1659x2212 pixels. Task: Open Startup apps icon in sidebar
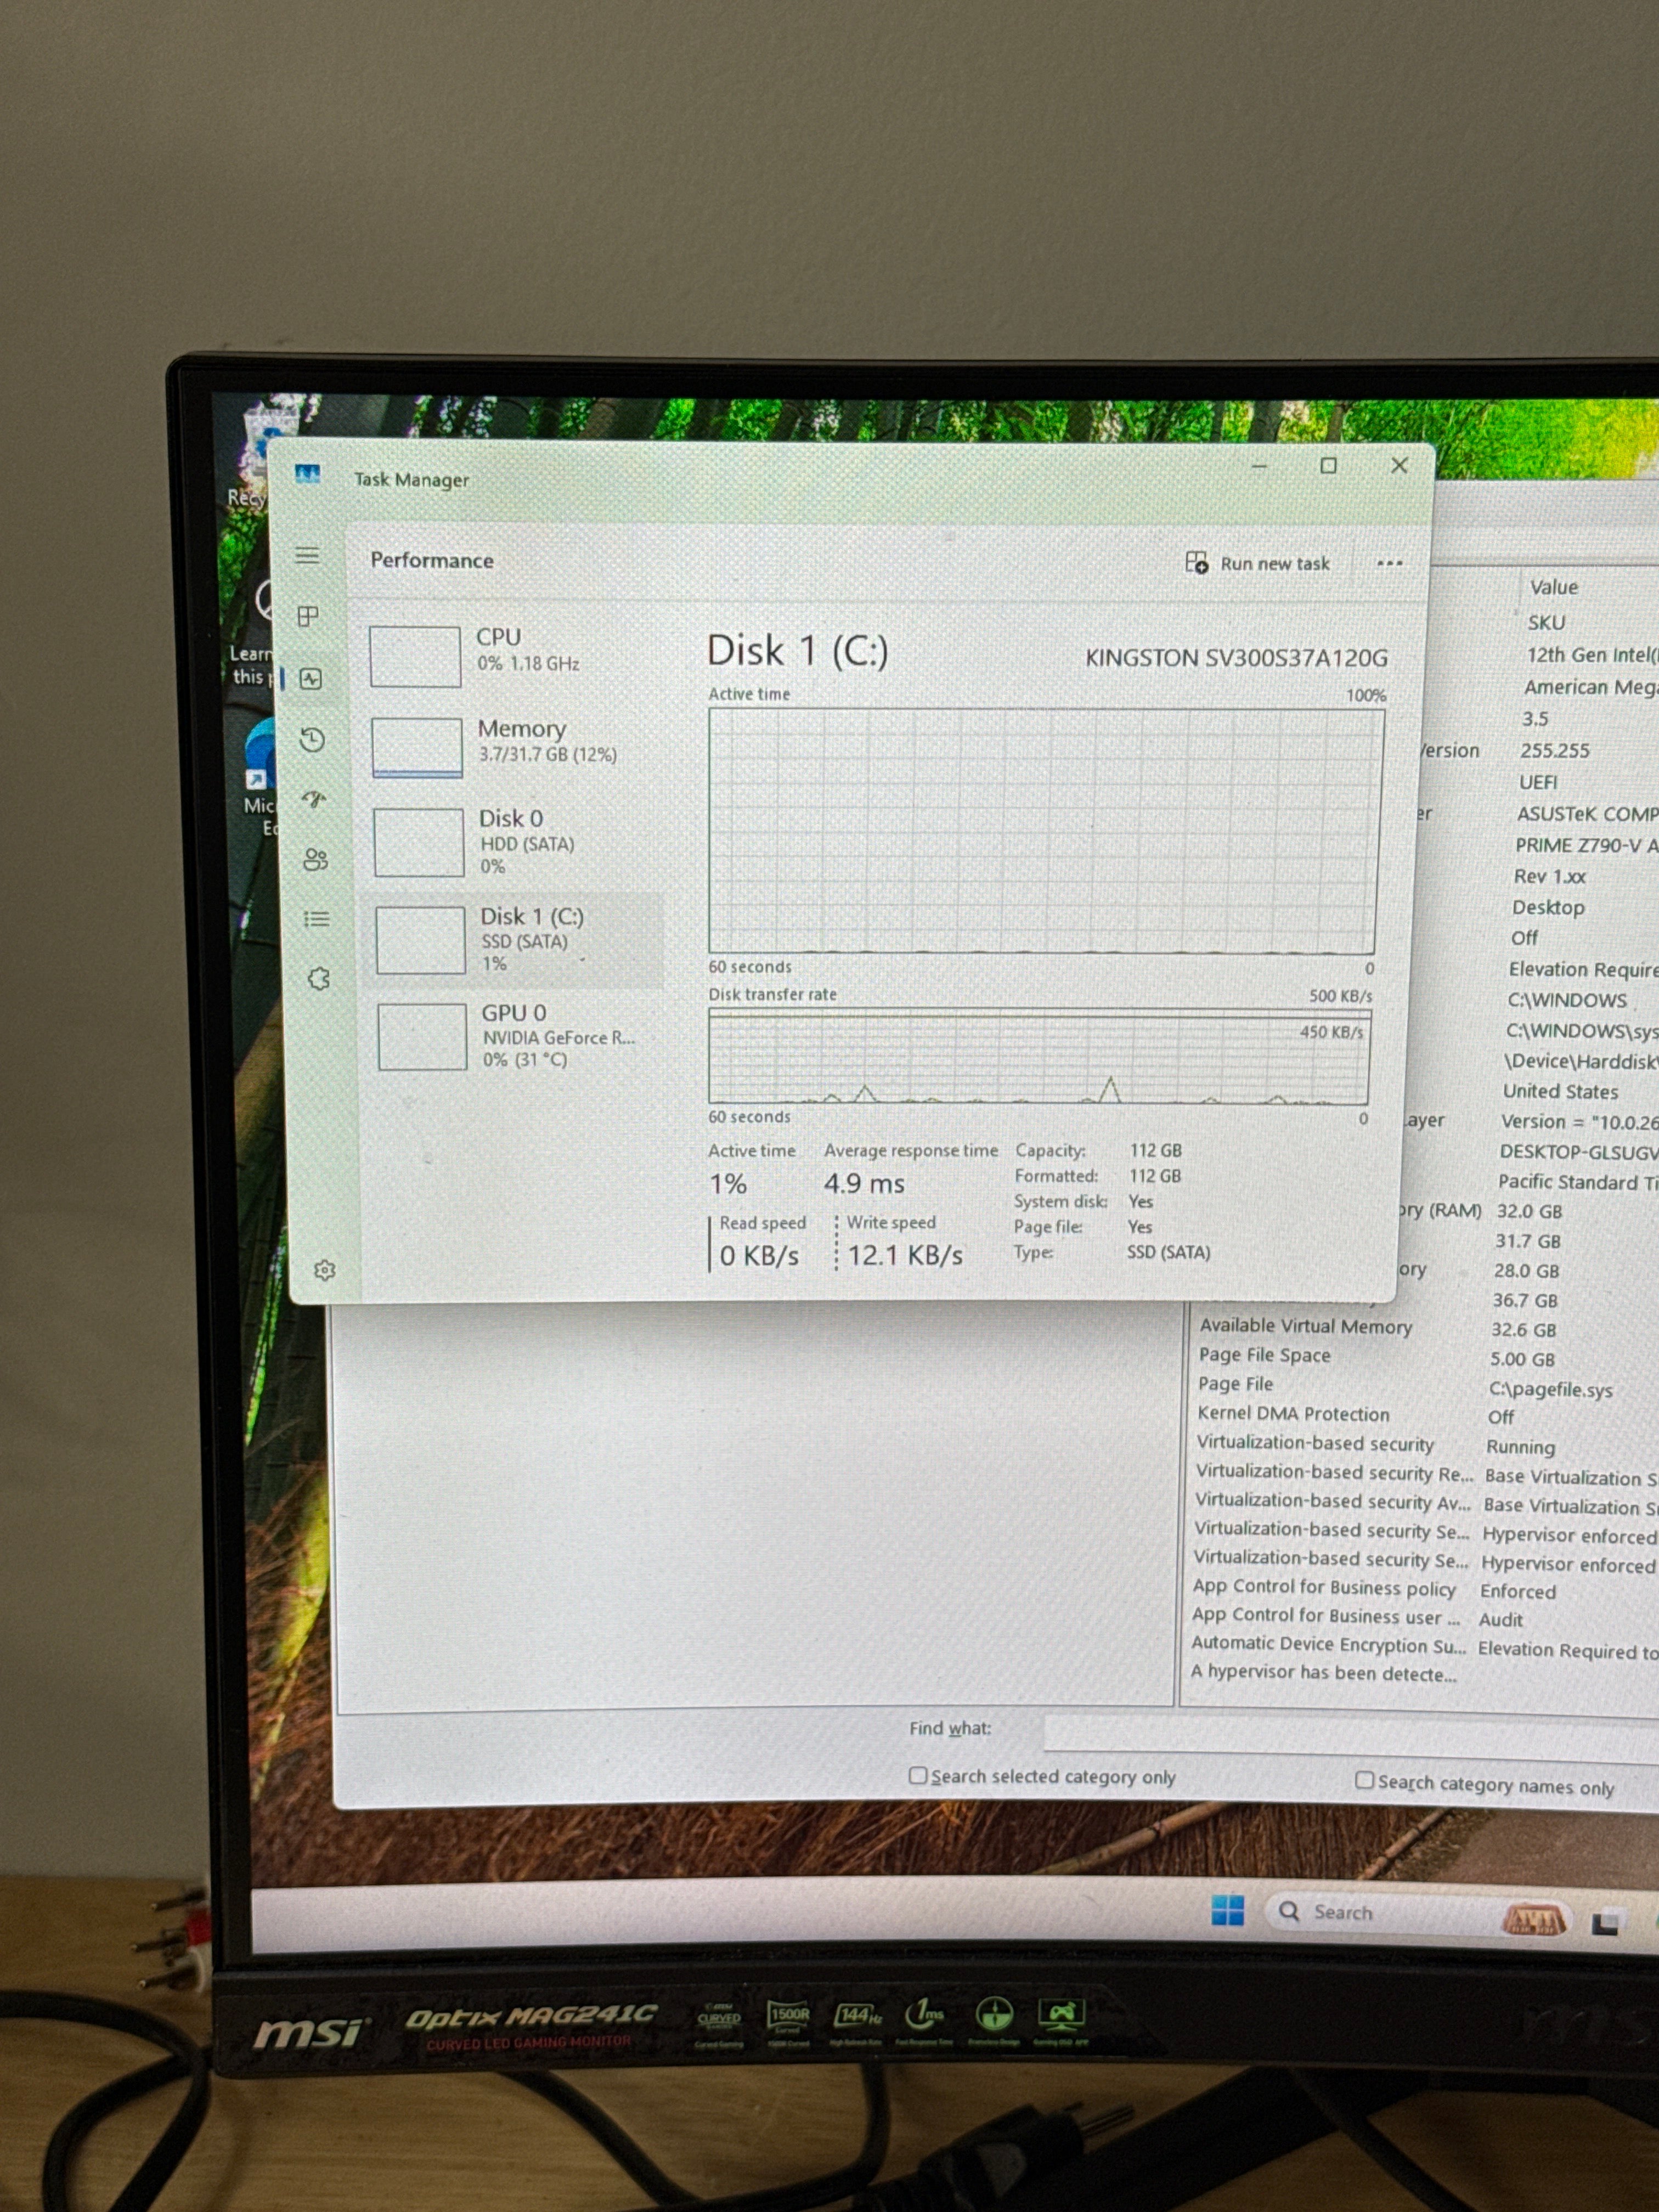[x=314, y=799]
